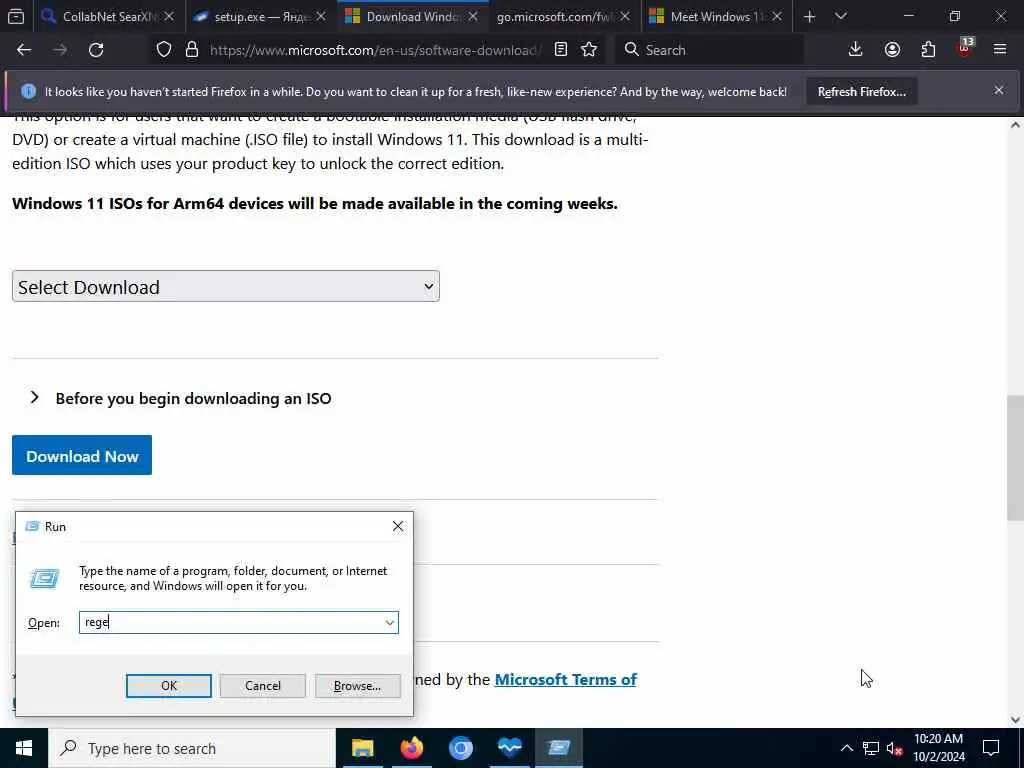Go back with the browser back arrow
Screen dimensions: 1024x768
24,50
